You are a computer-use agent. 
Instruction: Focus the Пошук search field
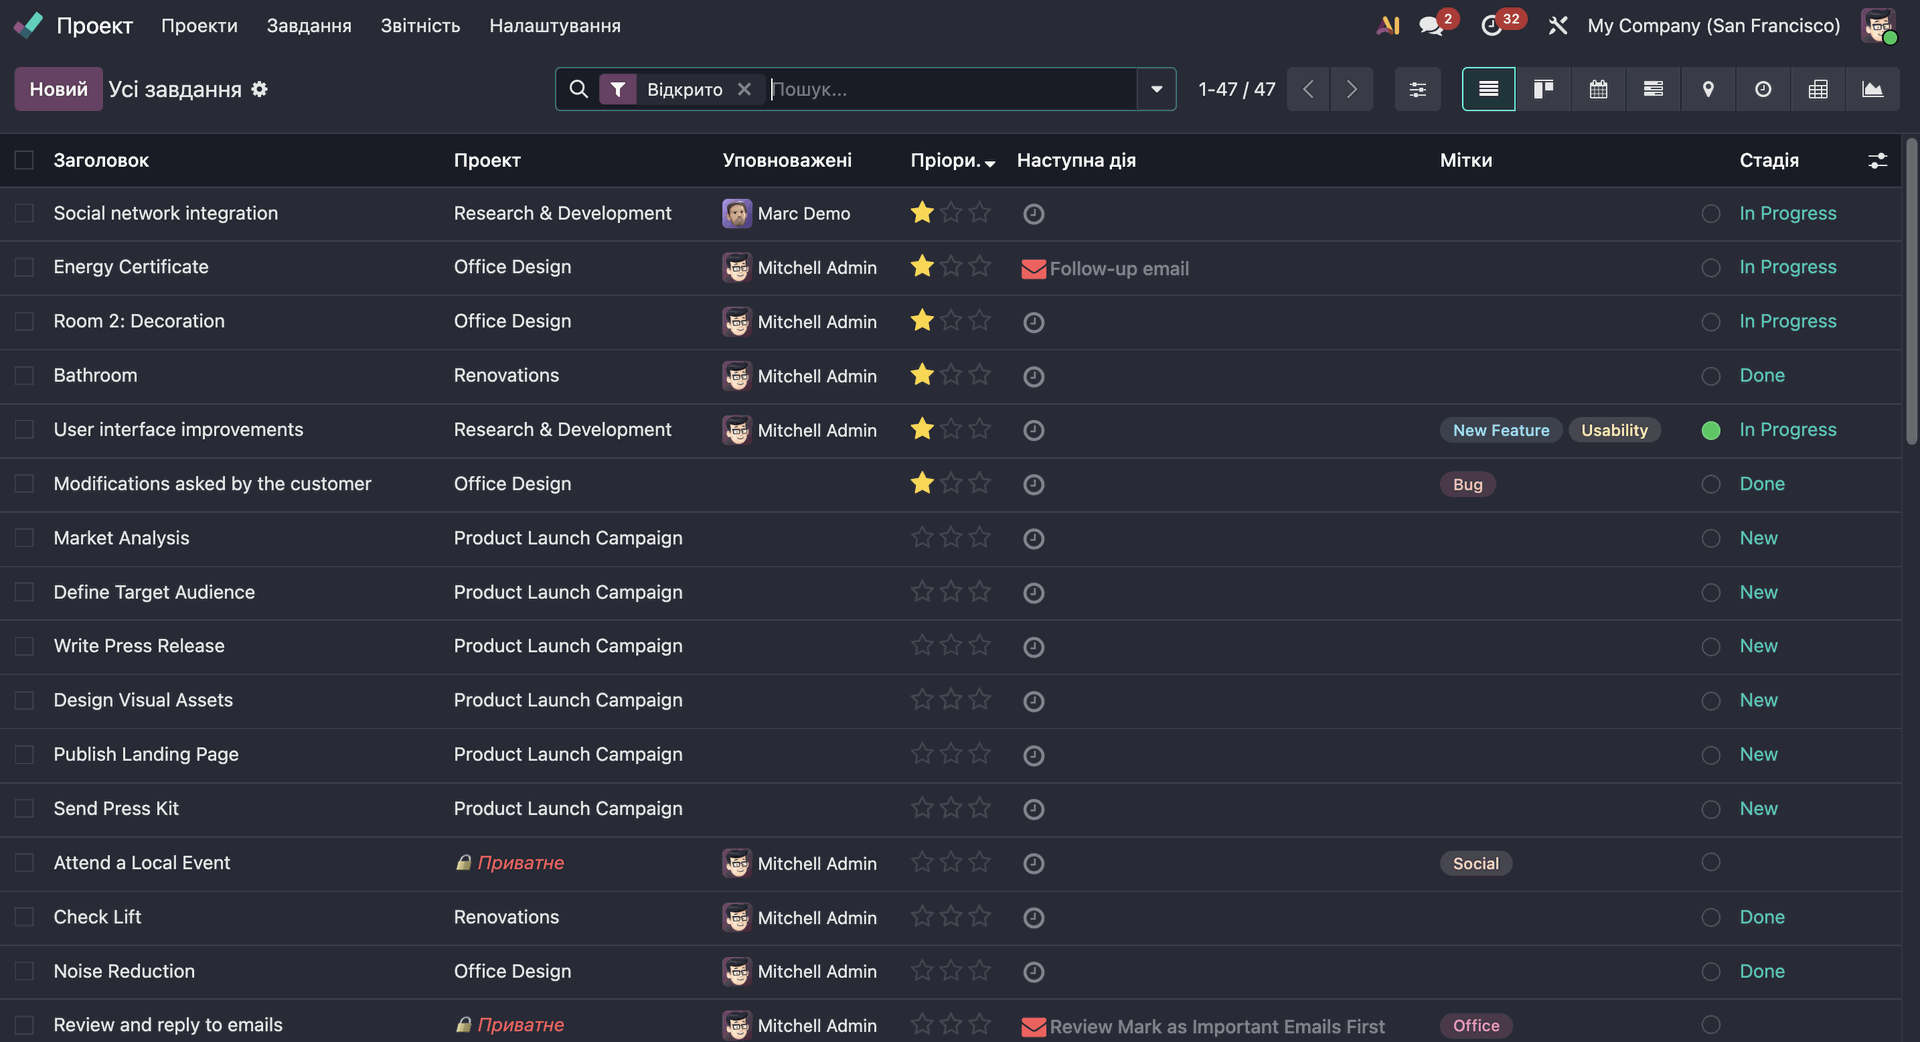coord(950,89)
